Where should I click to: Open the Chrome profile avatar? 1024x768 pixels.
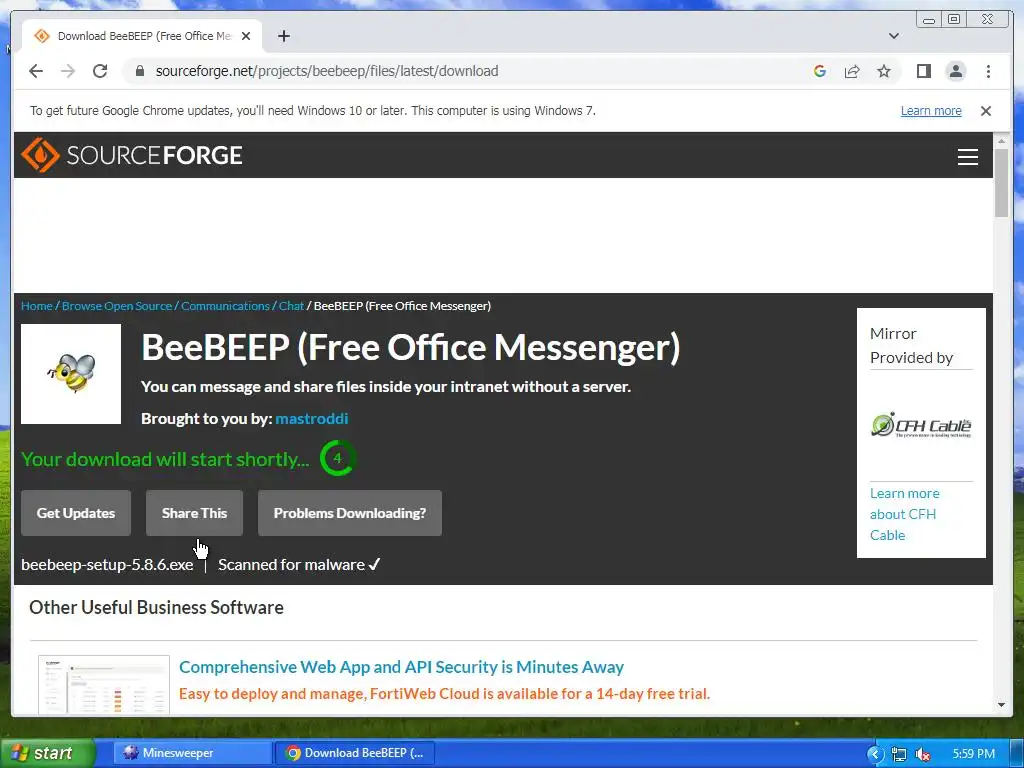click(956, 71)
